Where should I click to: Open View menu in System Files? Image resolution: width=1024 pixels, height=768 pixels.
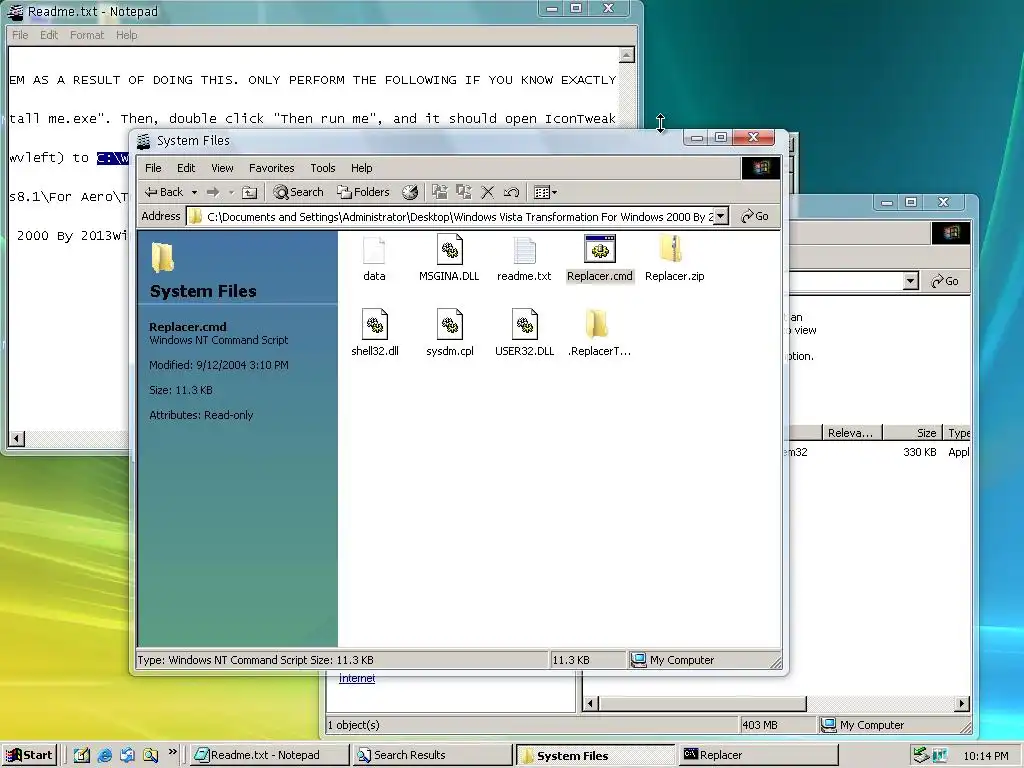coord(222,168)
